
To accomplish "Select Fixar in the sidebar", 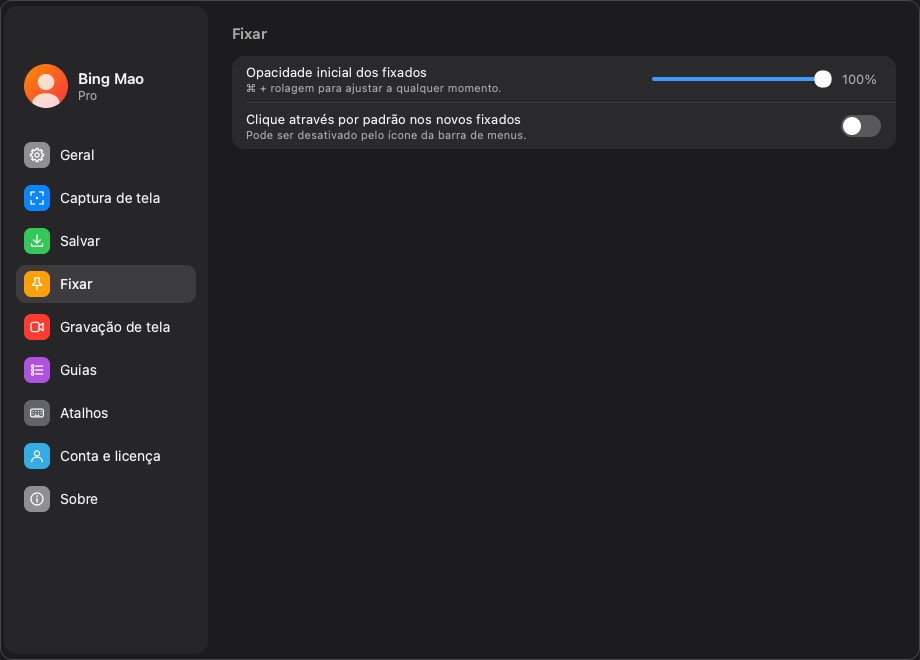I will (106, 284).
